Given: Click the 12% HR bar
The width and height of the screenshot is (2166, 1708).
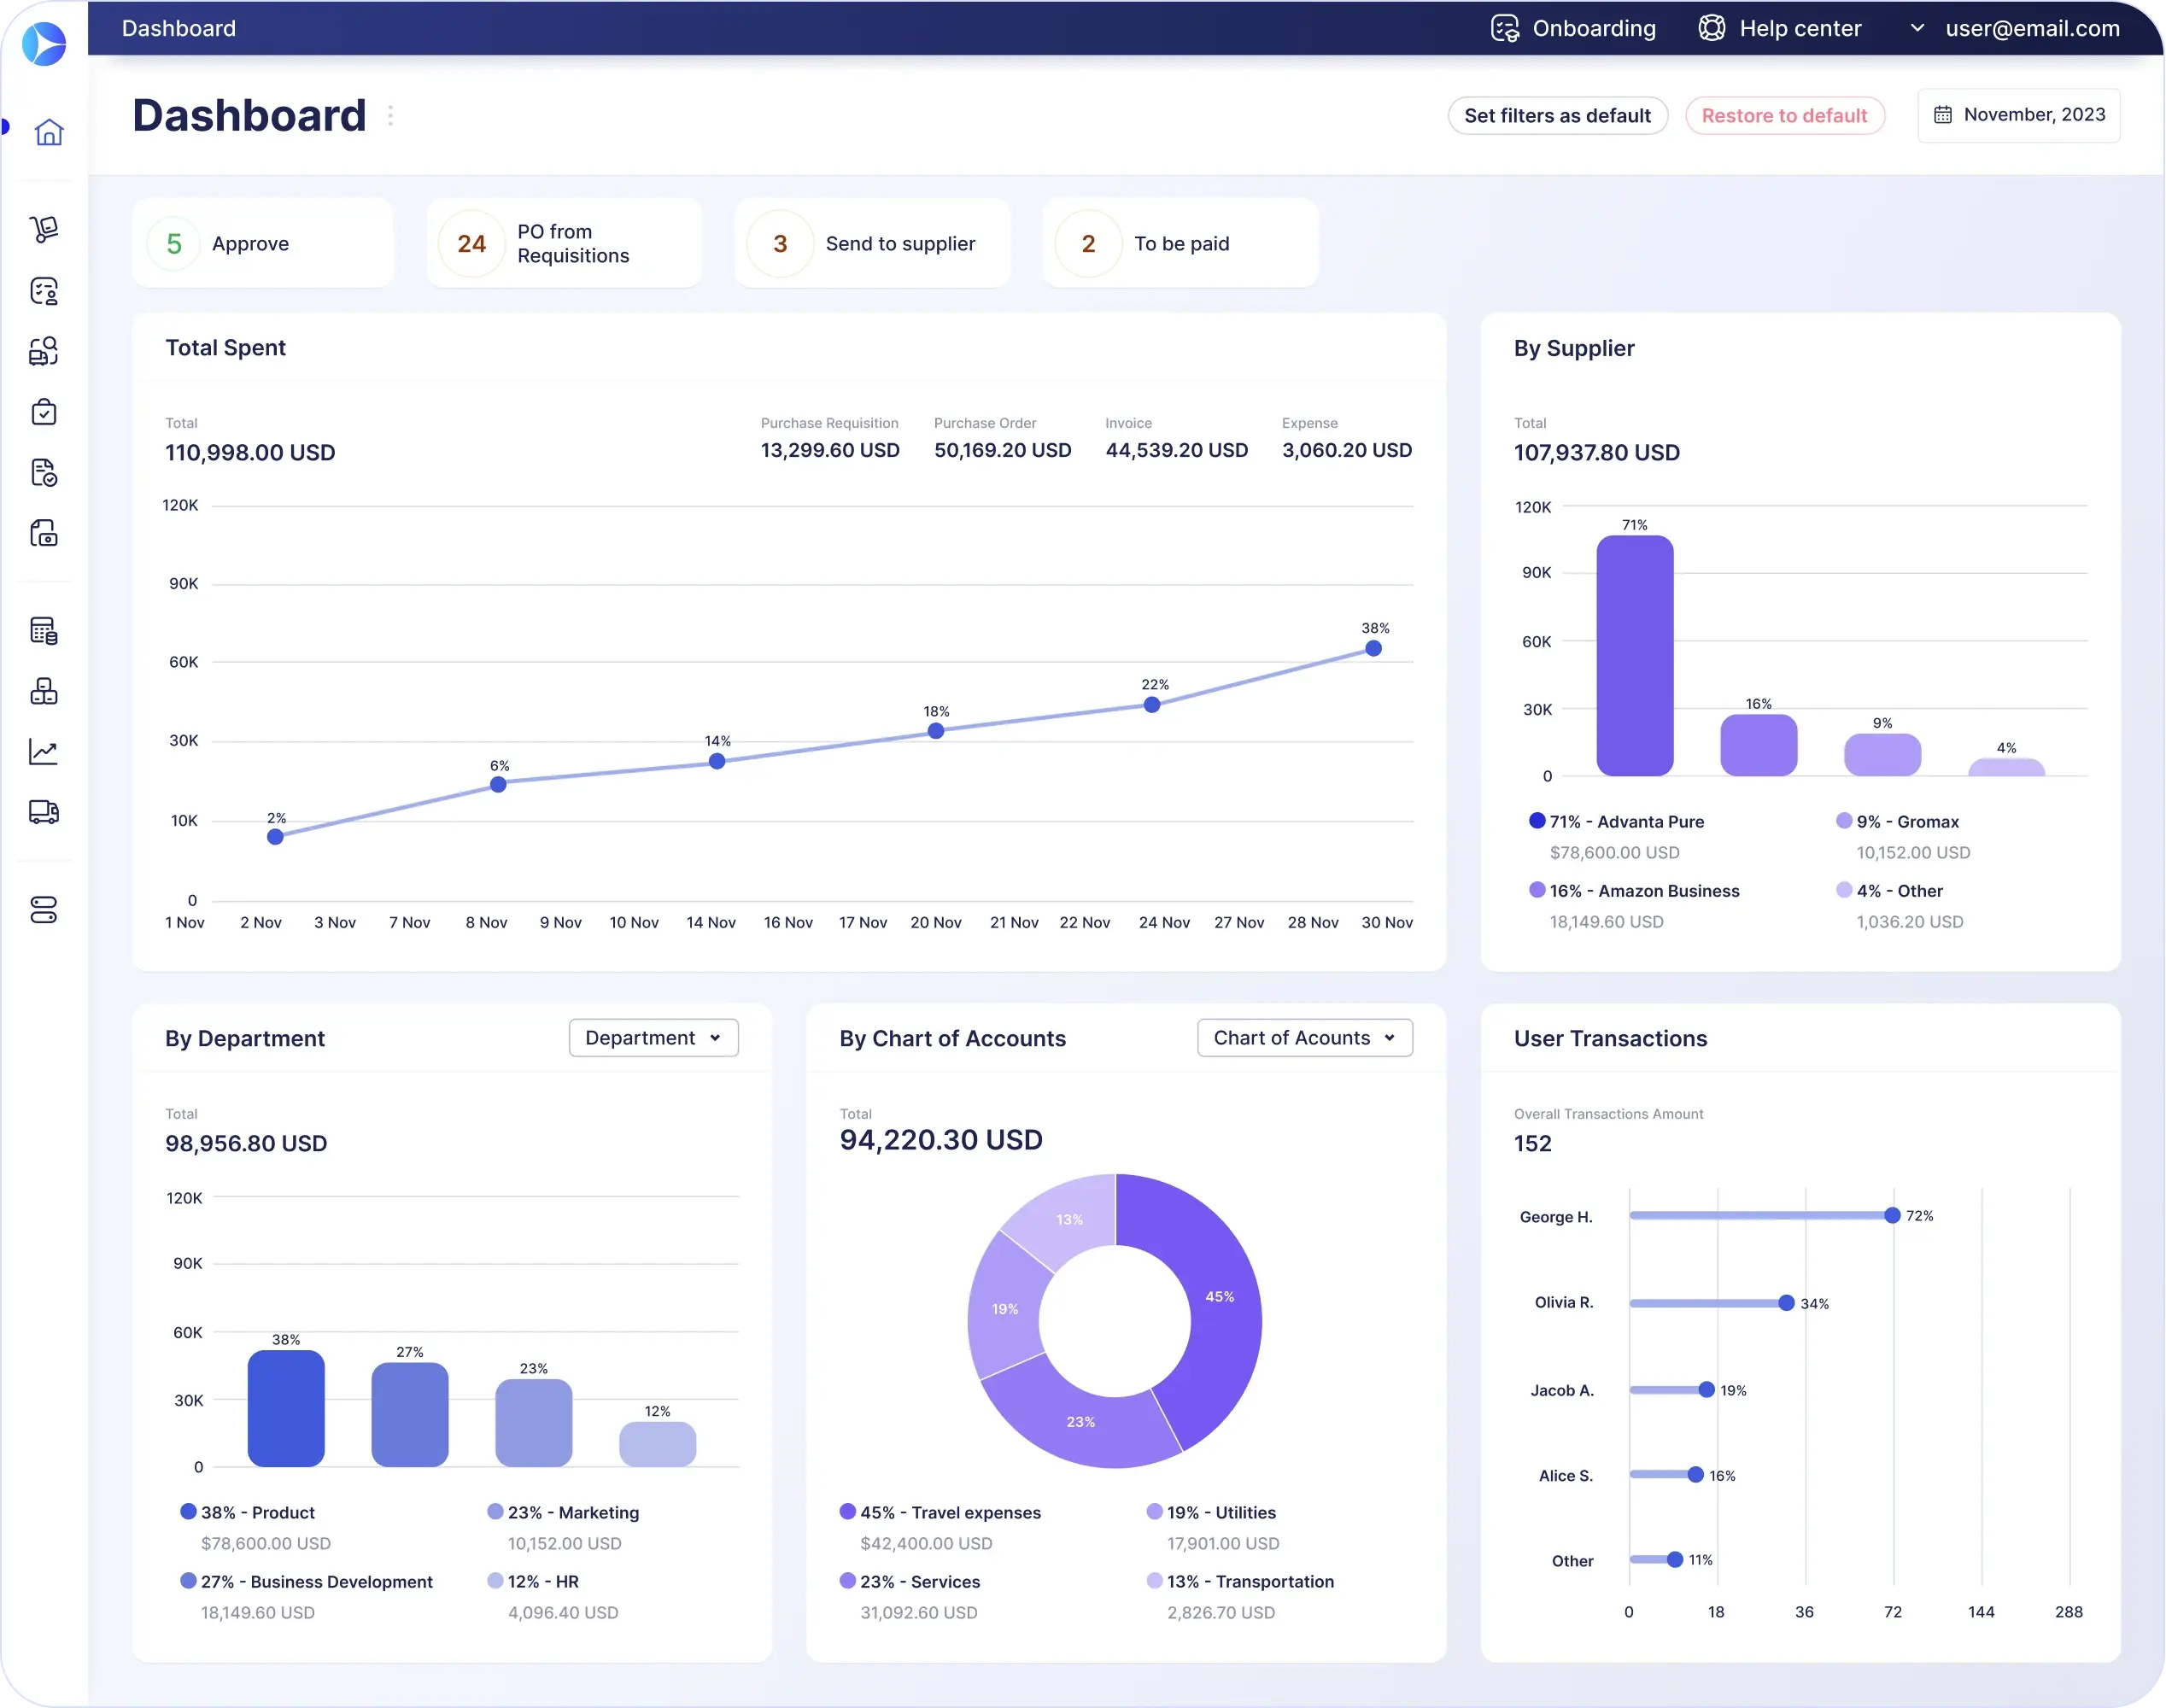Looking at the screenshot, I should (x=658, y=1445).
